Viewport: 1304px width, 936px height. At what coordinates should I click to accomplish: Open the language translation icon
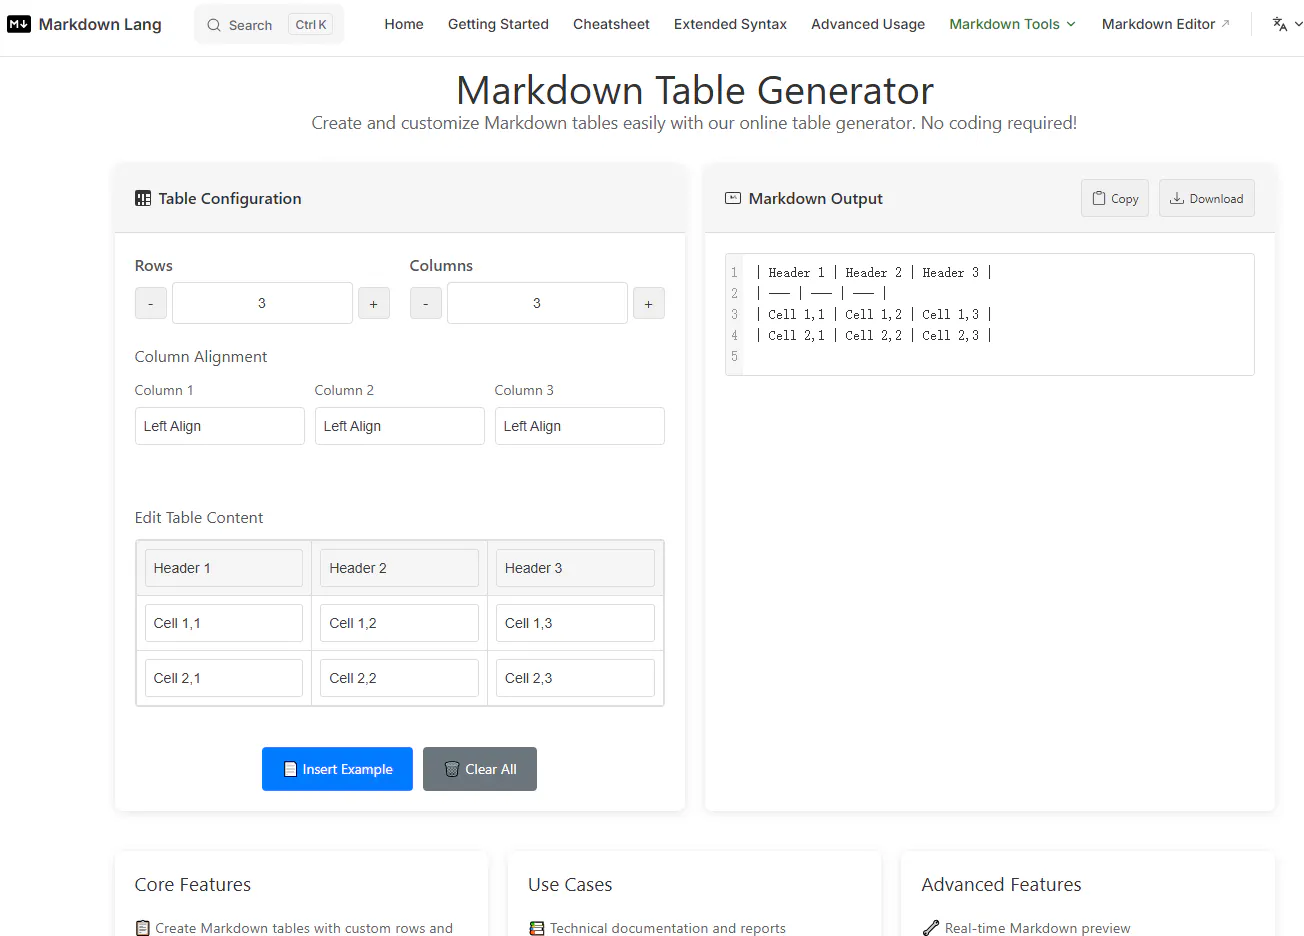click(x=1279, y=24)
